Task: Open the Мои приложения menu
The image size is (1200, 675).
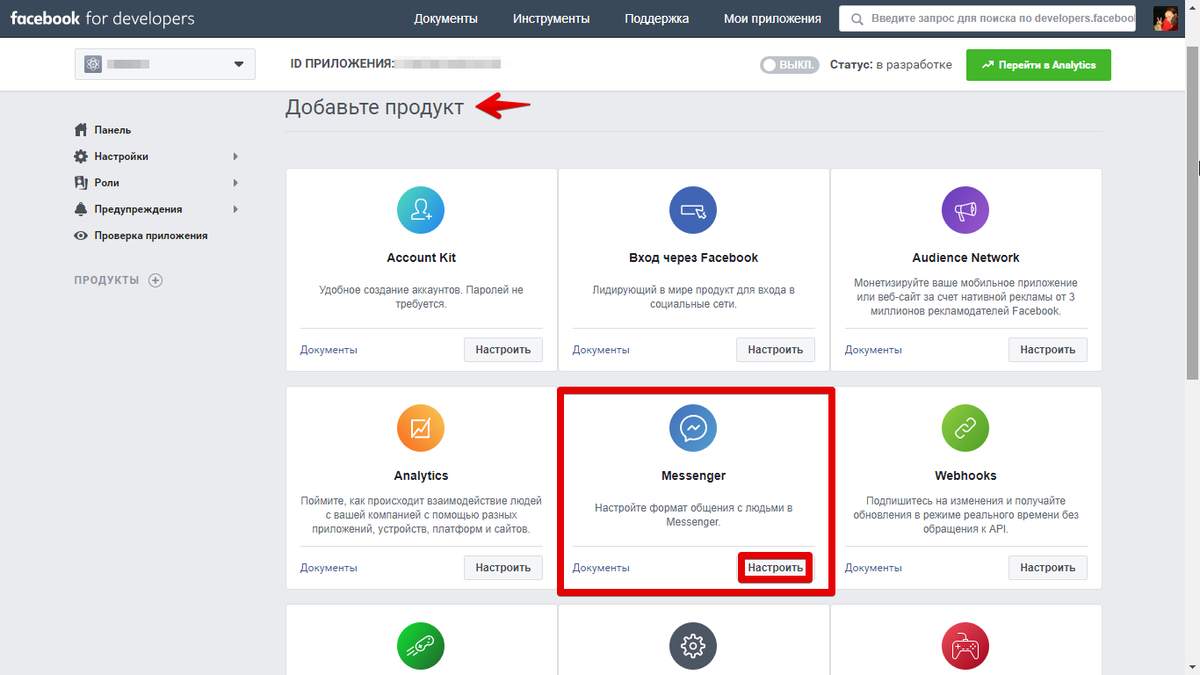Action: click(x=773, y=19)
